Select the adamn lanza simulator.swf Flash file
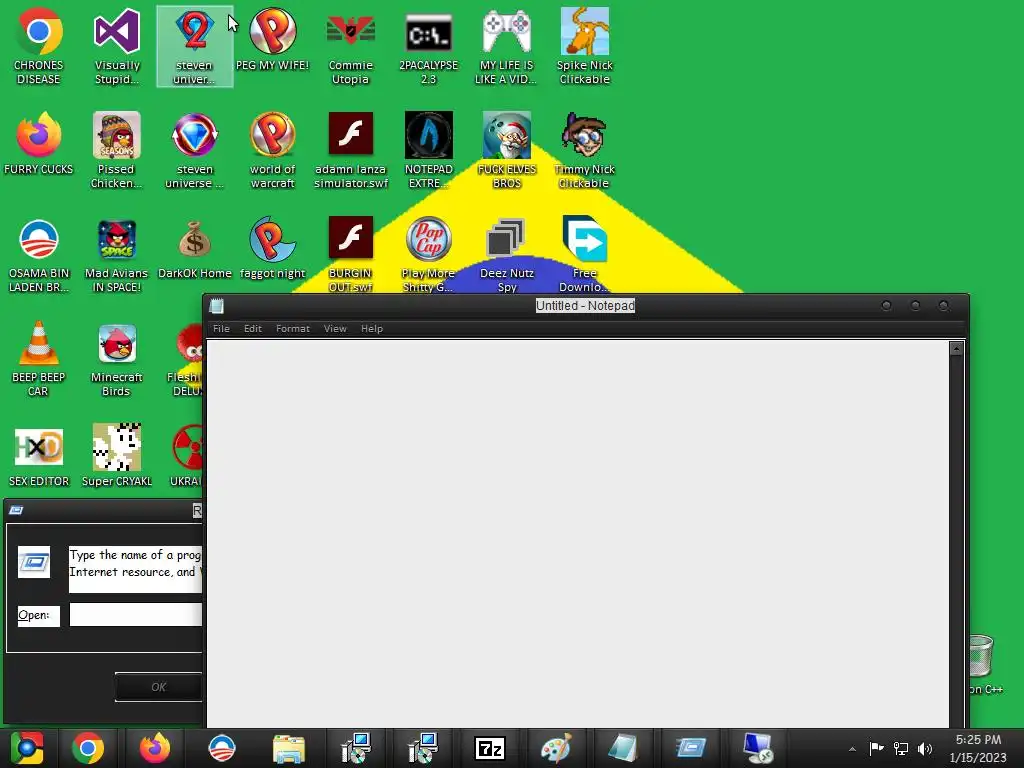 tap(351, 151)
